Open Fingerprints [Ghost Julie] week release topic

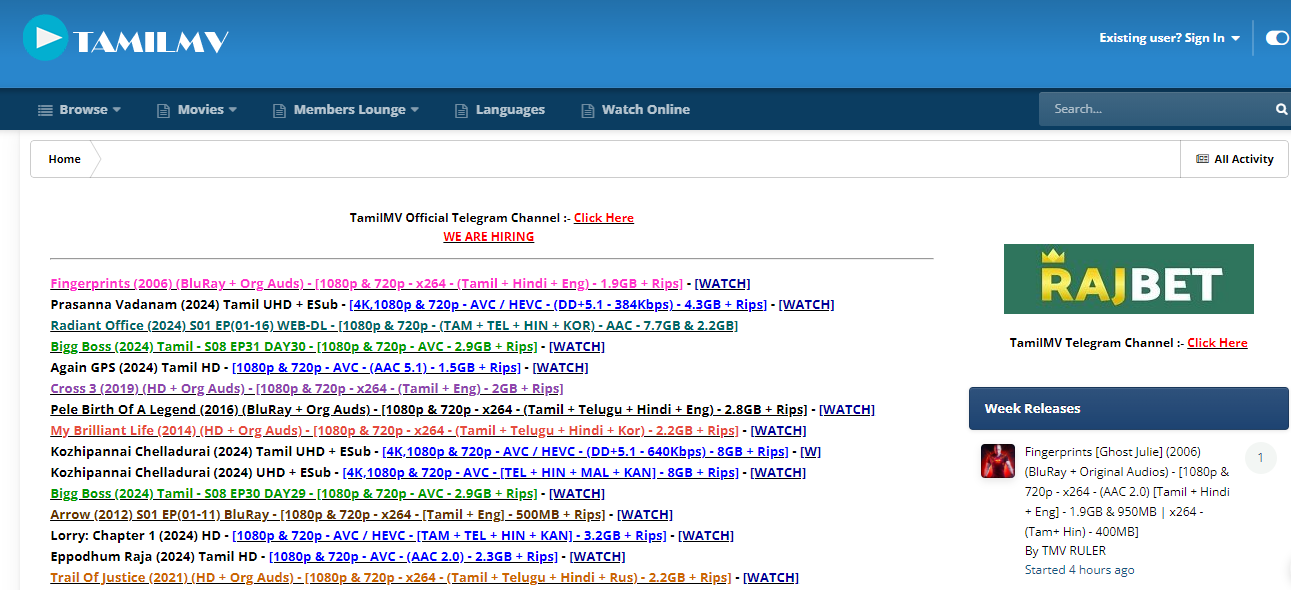pyautogui.click(x=1128, y=492)
